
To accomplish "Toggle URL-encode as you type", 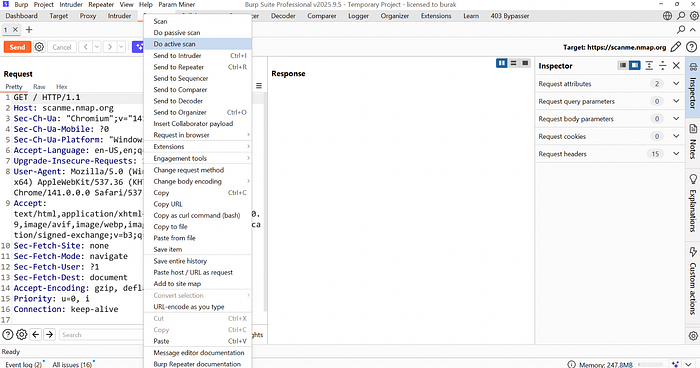I will coord(198,307).
